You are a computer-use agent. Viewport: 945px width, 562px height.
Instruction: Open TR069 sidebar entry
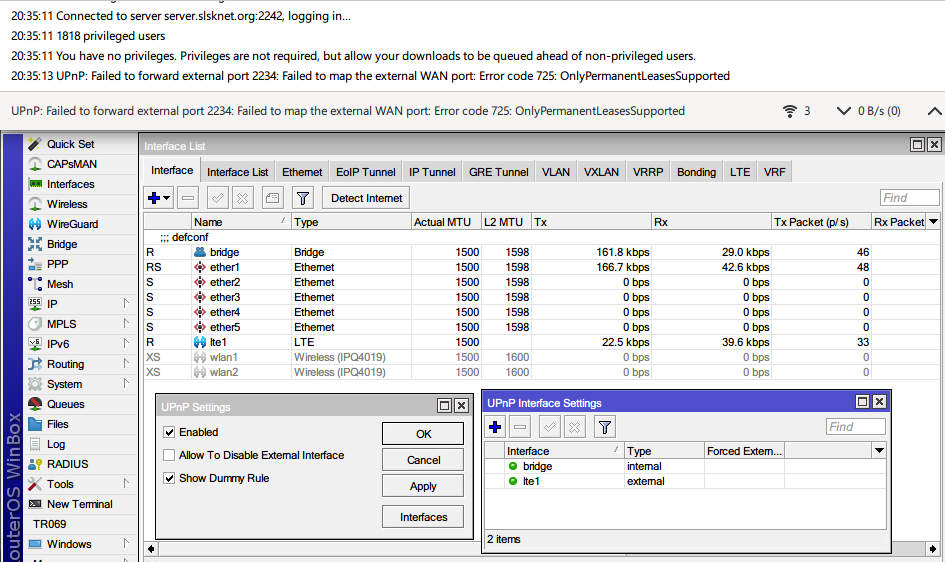(x=49, y=524)
